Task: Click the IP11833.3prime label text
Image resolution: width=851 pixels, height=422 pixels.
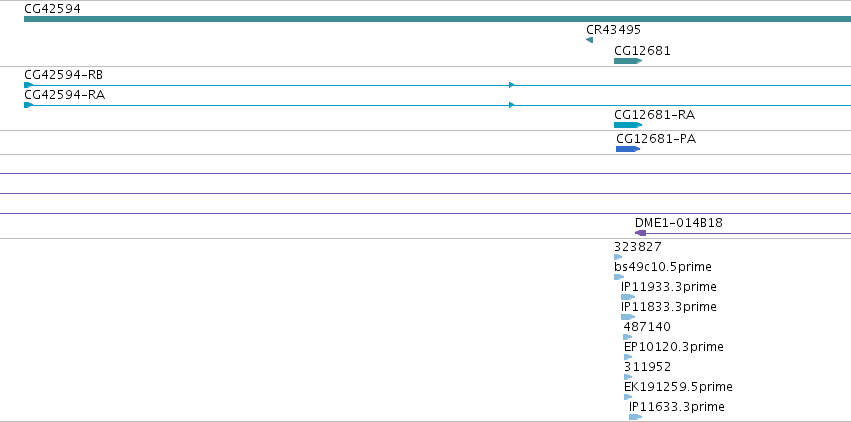Action: point(669,306)
